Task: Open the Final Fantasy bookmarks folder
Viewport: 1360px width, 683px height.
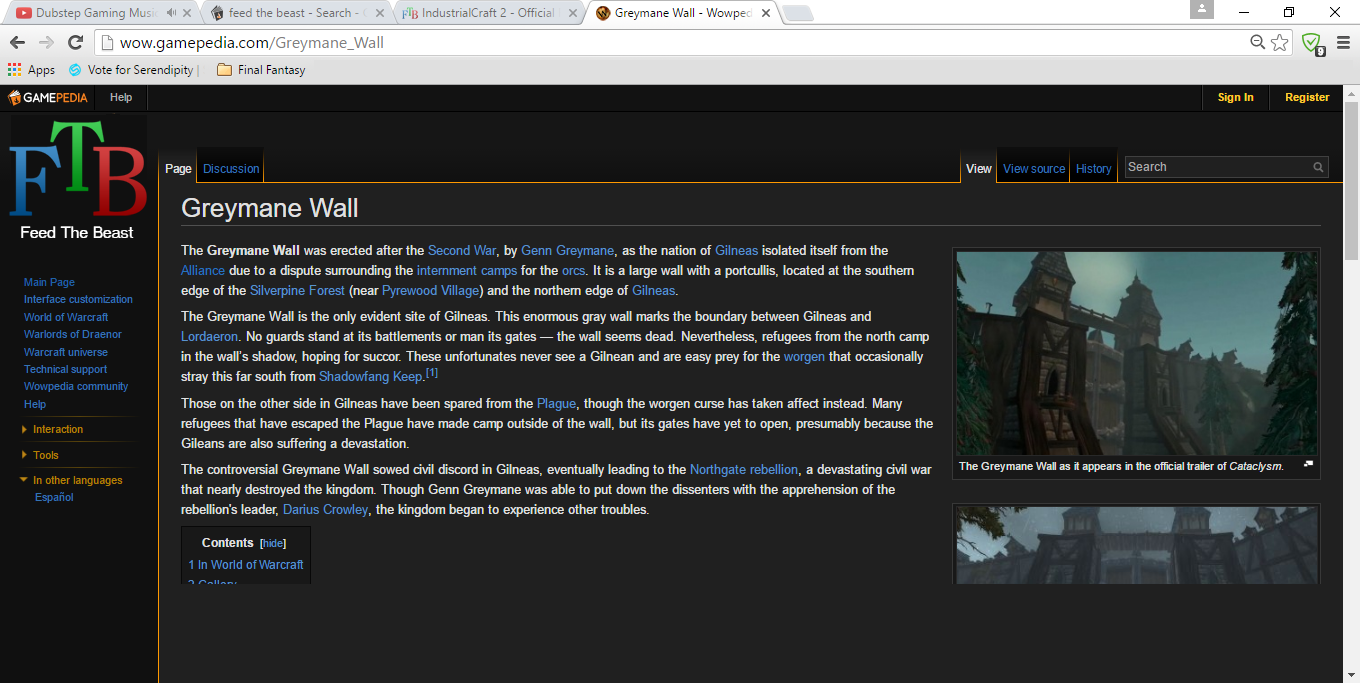Action: [x=261, y=70]
